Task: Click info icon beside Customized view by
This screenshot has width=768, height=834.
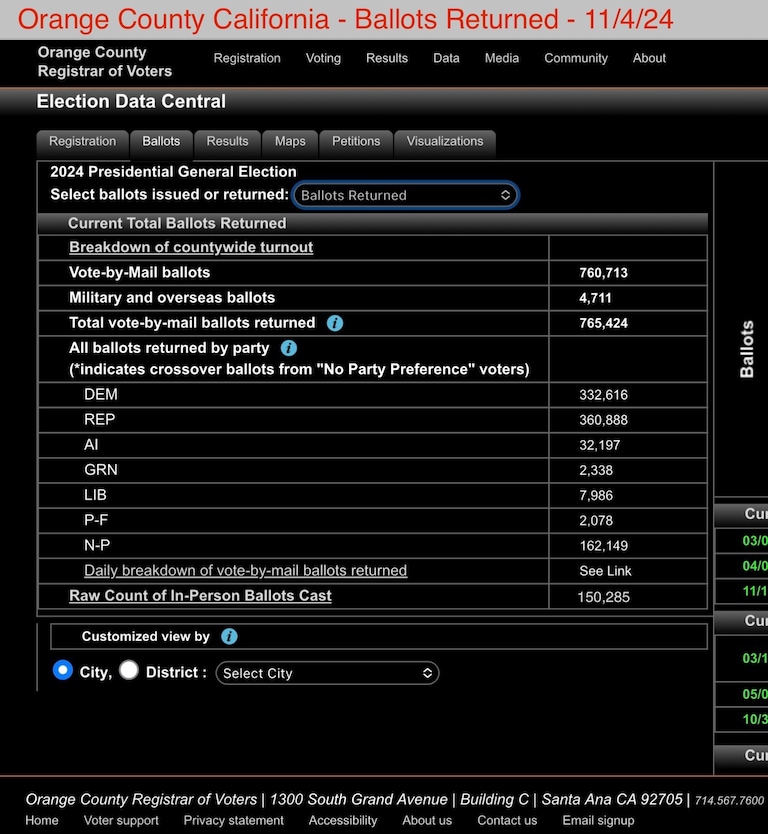Action: coord(229,636)
